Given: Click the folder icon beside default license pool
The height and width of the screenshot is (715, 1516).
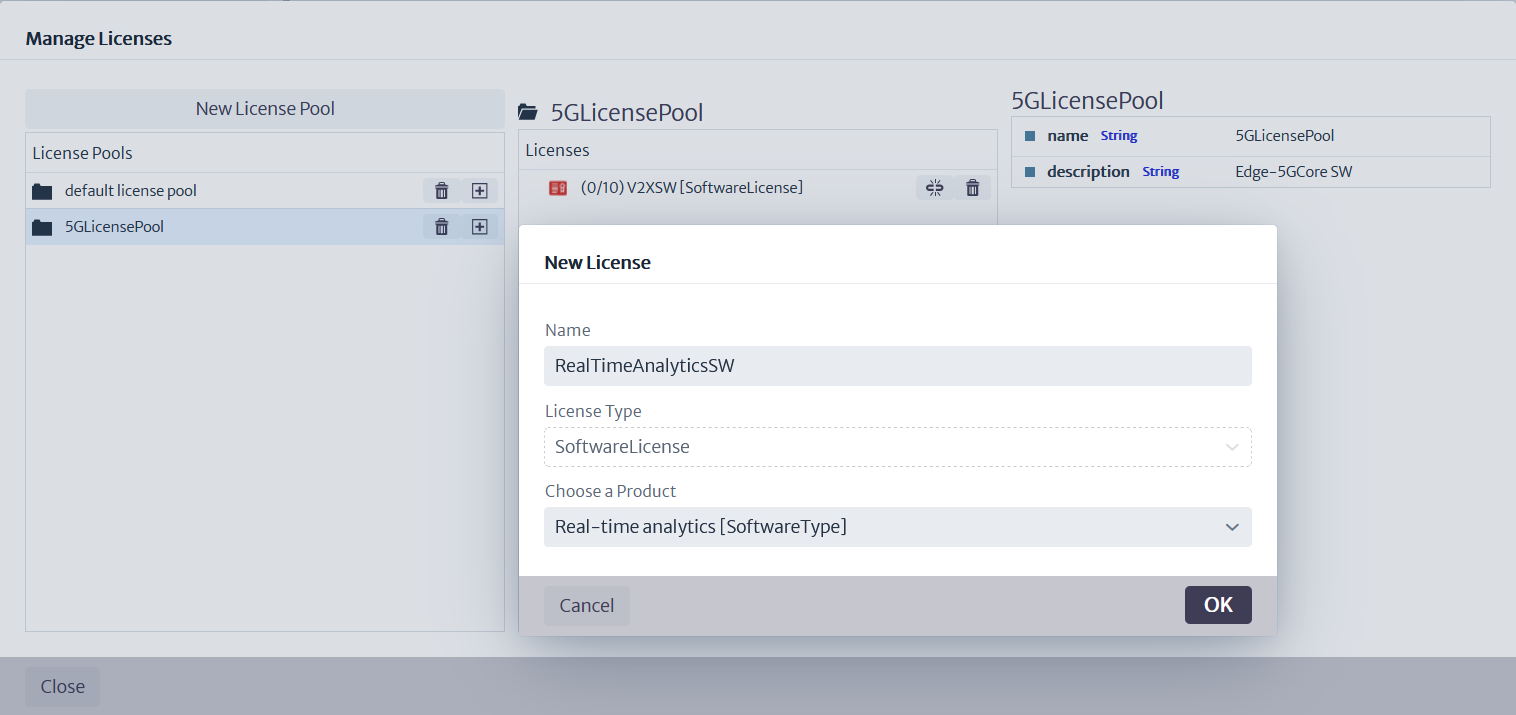Looking at the screenshot, I should (42, 190).
